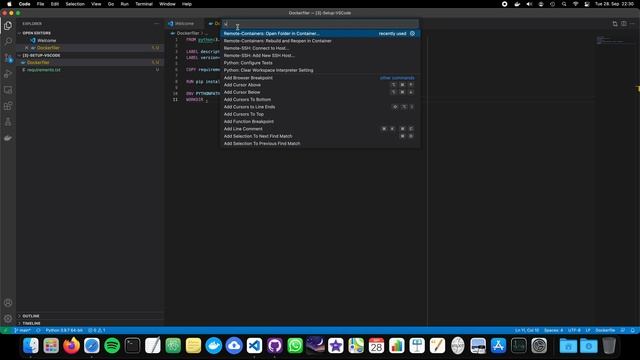
Task: Close Dockerfile in Open Editors list
Action: click(27, 48)
